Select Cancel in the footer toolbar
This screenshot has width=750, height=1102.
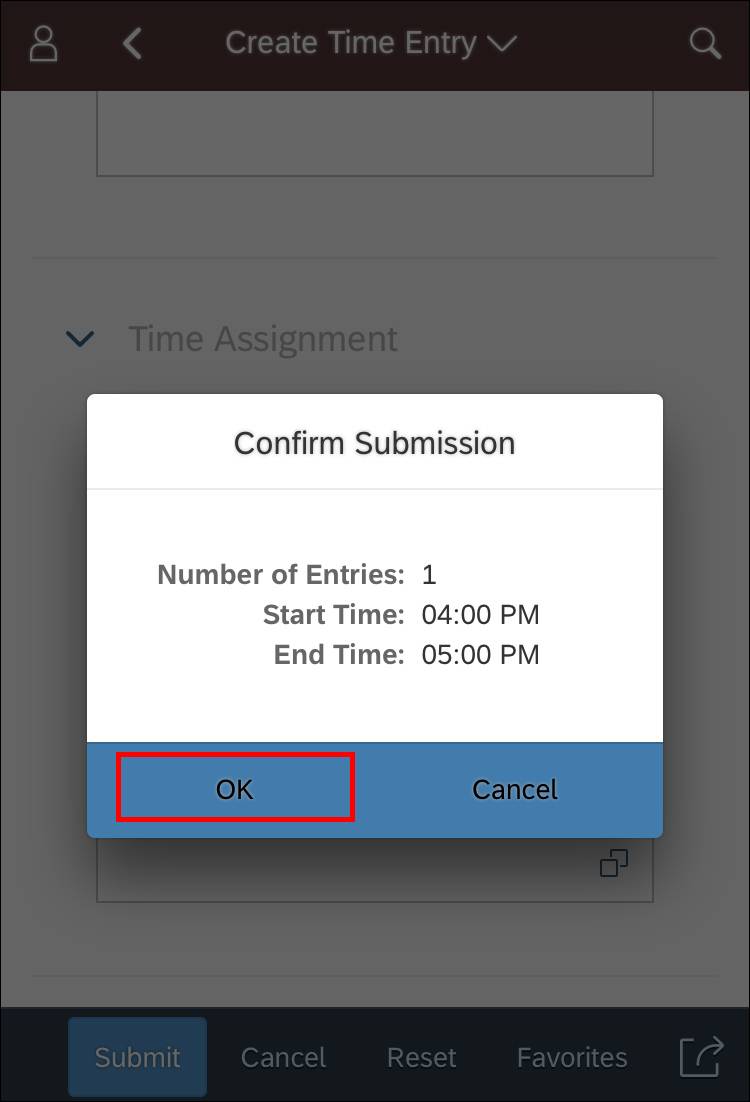[283, 1057]
